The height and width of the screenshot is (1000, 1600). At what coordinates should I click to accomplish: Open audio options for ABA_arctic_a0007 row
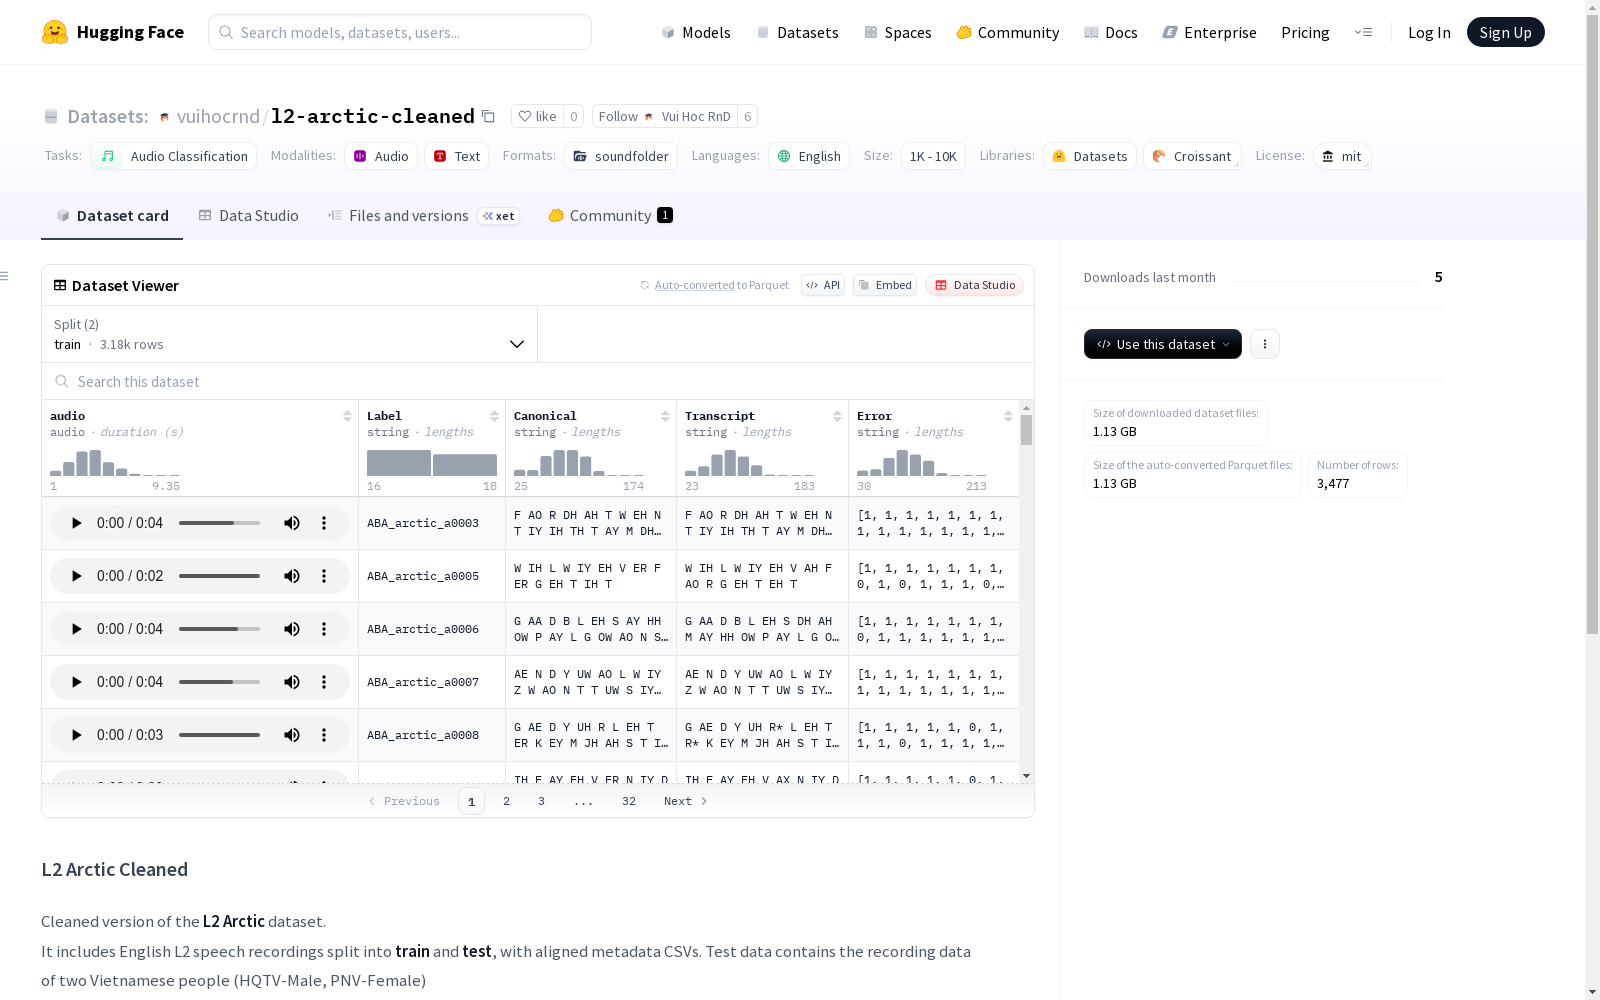(324, 682)
